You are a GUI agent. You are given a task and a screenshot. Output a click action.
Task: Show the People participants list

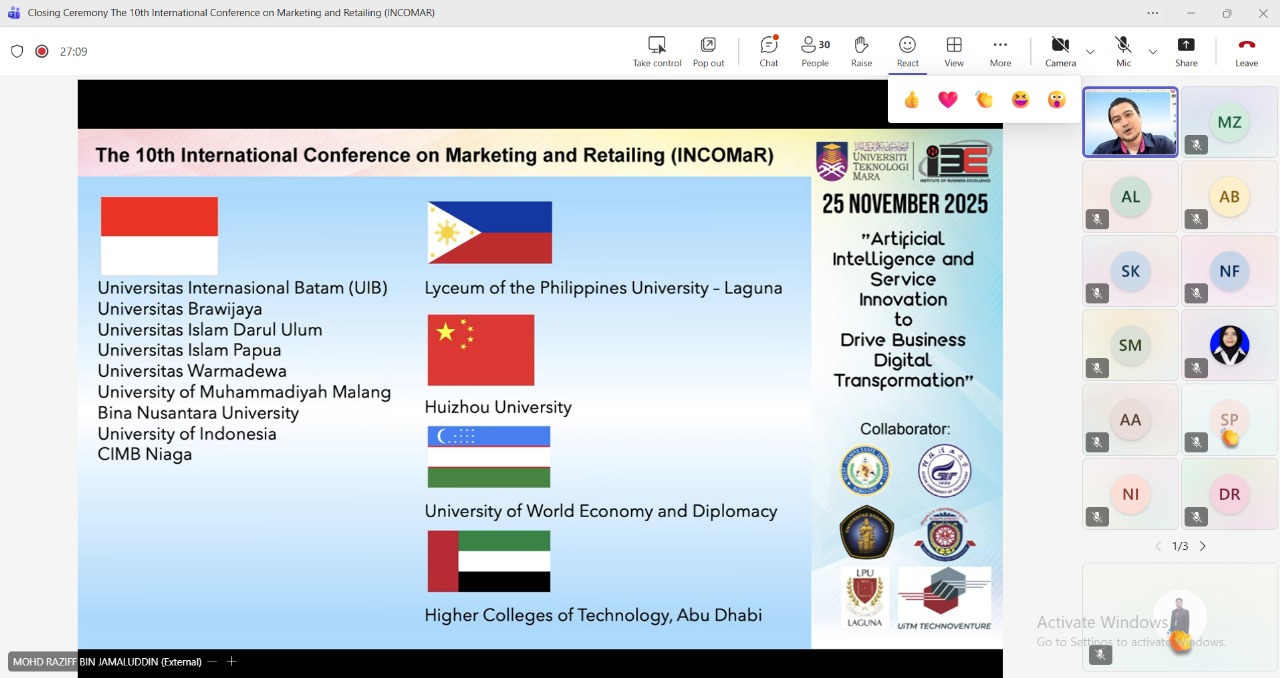tap(815, 51)
